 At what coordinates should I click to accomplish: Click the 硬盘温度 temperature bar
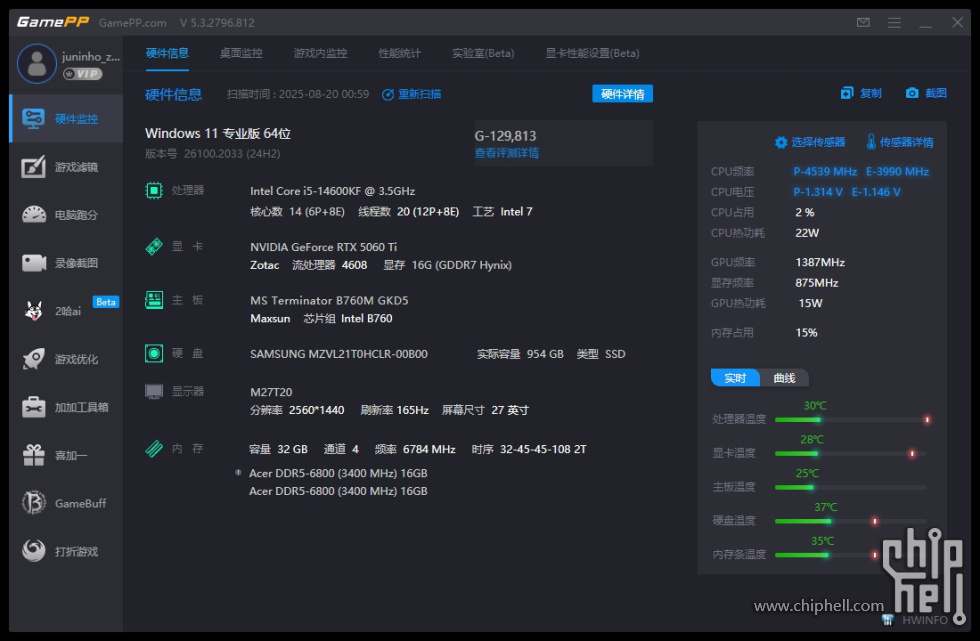pyautogui.click(x=851, y=521)
